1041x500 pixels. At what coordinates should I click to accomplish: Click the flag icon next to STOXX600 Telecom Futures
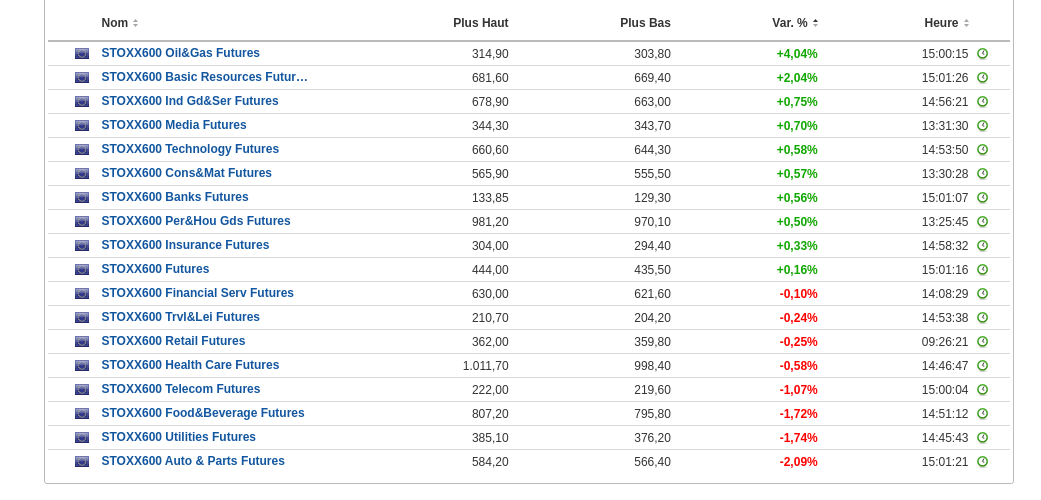[82, 390]
